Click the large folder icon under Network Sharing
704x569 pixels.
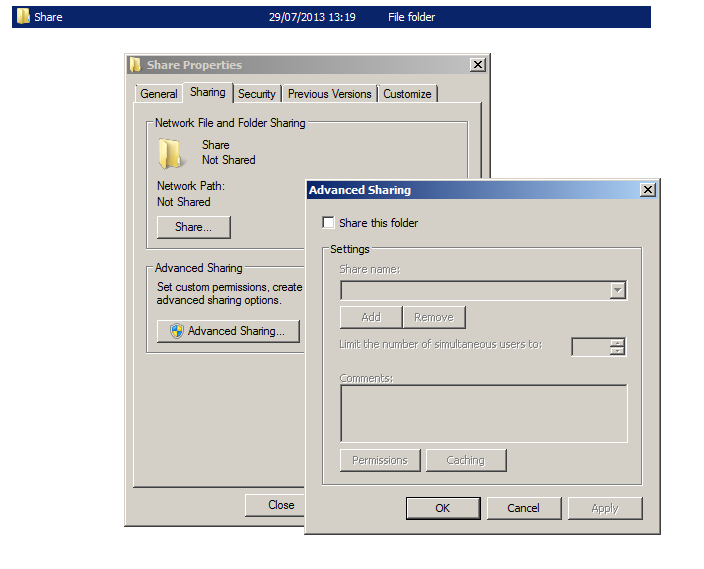point(170,153)
